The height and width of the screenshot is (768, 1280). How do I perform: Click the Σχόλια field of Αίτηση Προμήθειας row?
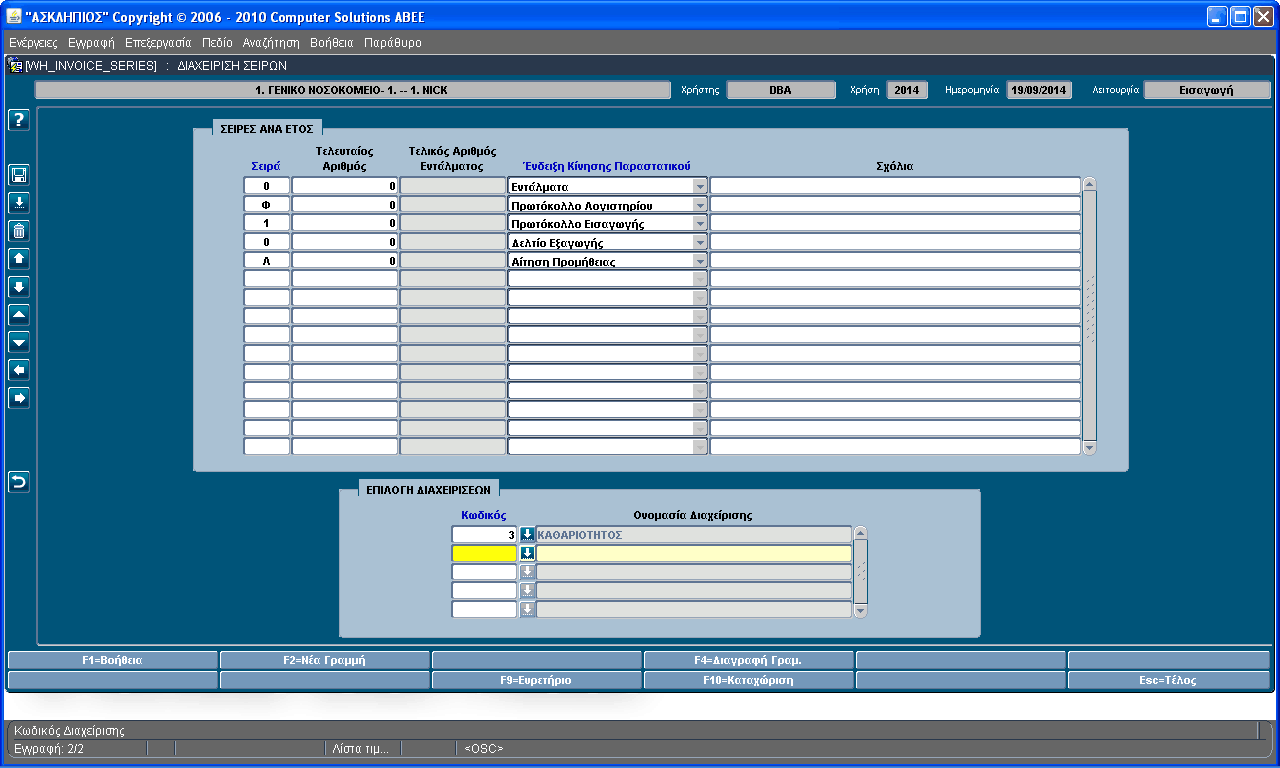(895, 261)
